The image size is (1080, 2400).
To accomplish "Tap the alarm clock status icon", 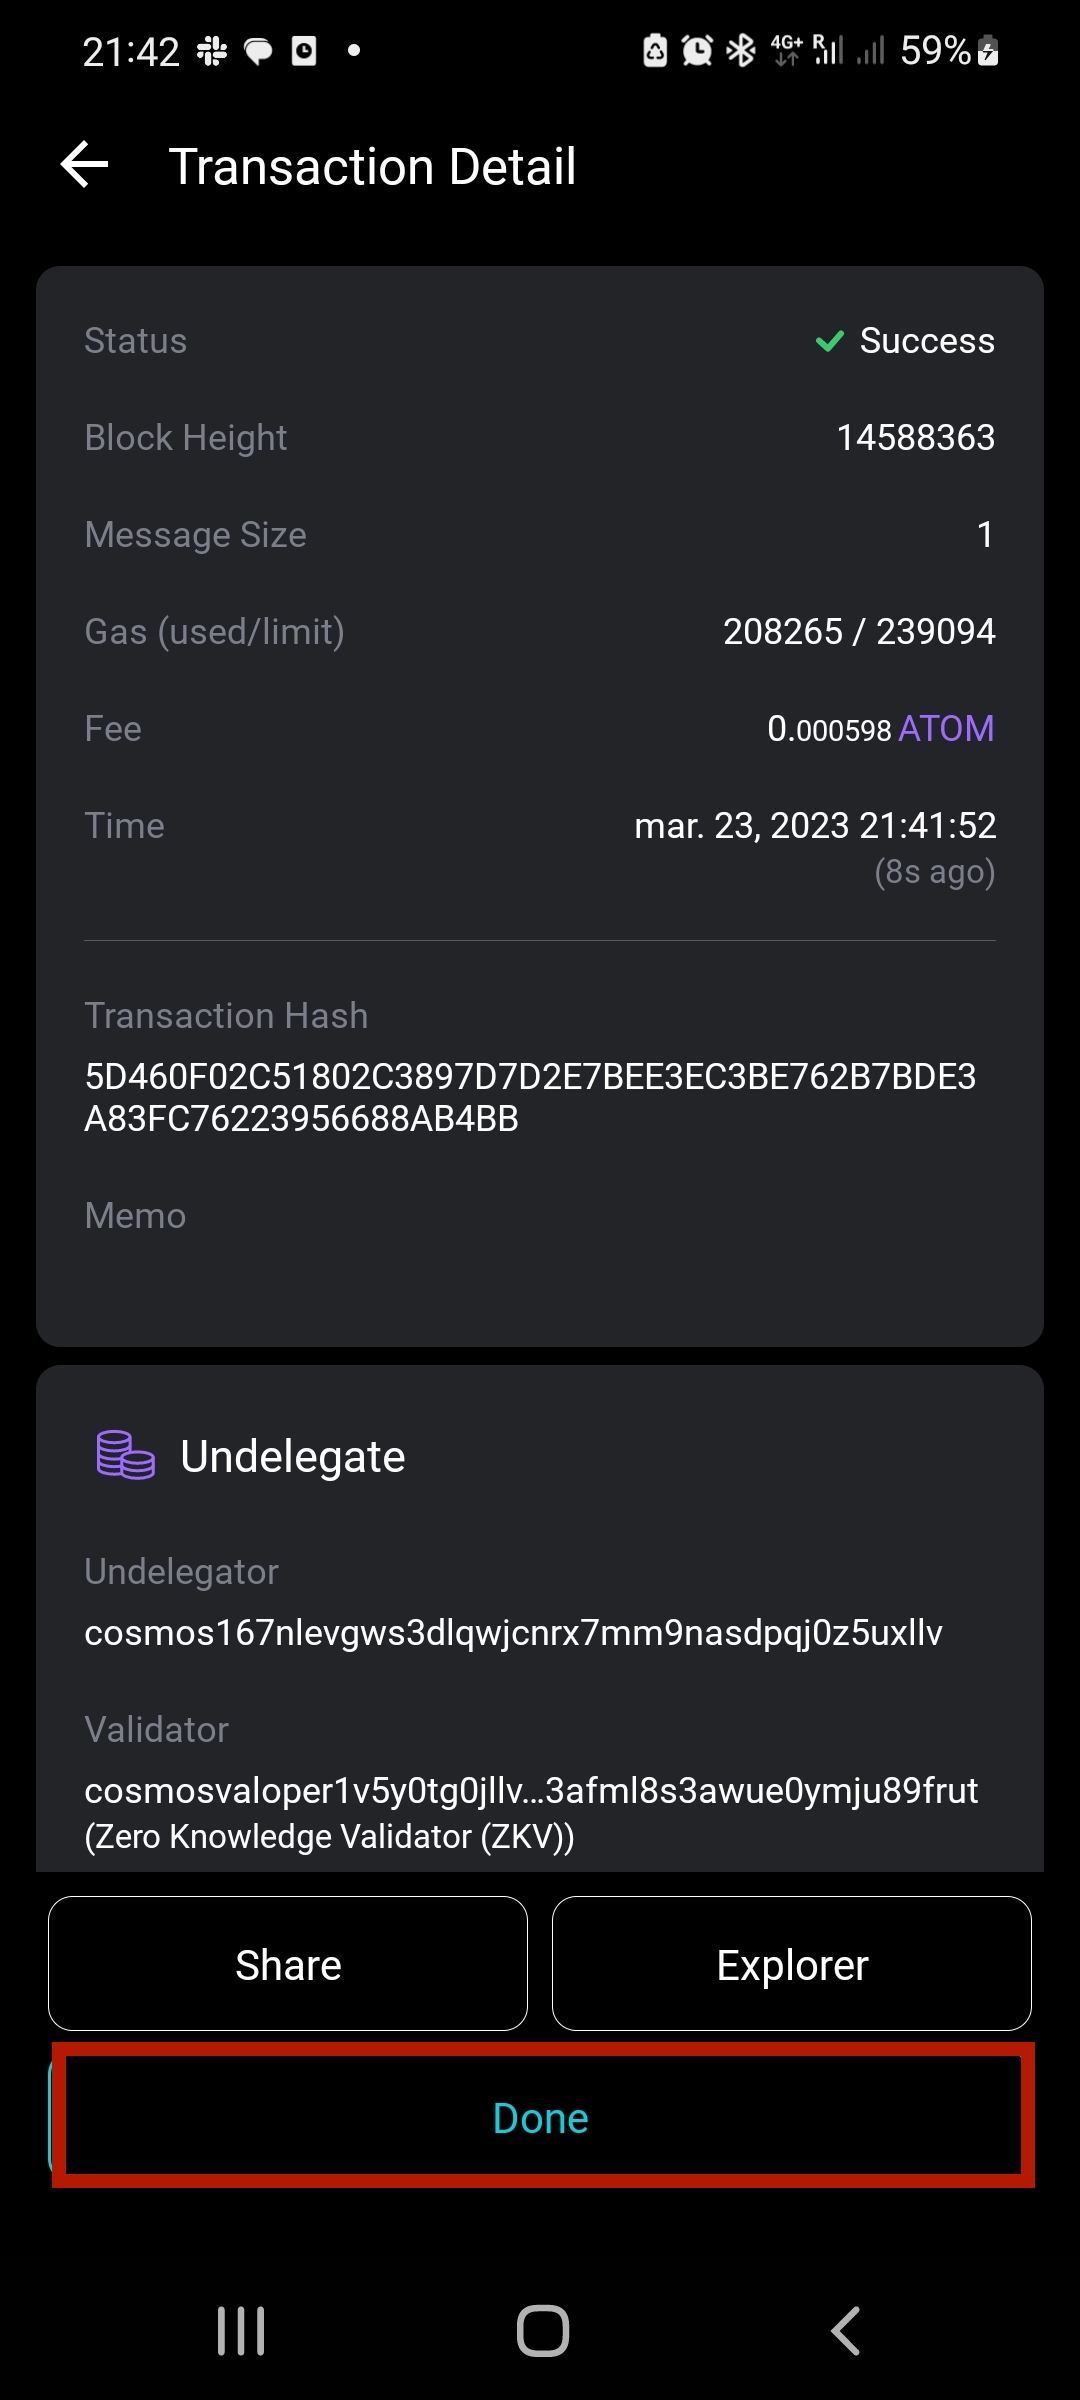I will 697,50.
